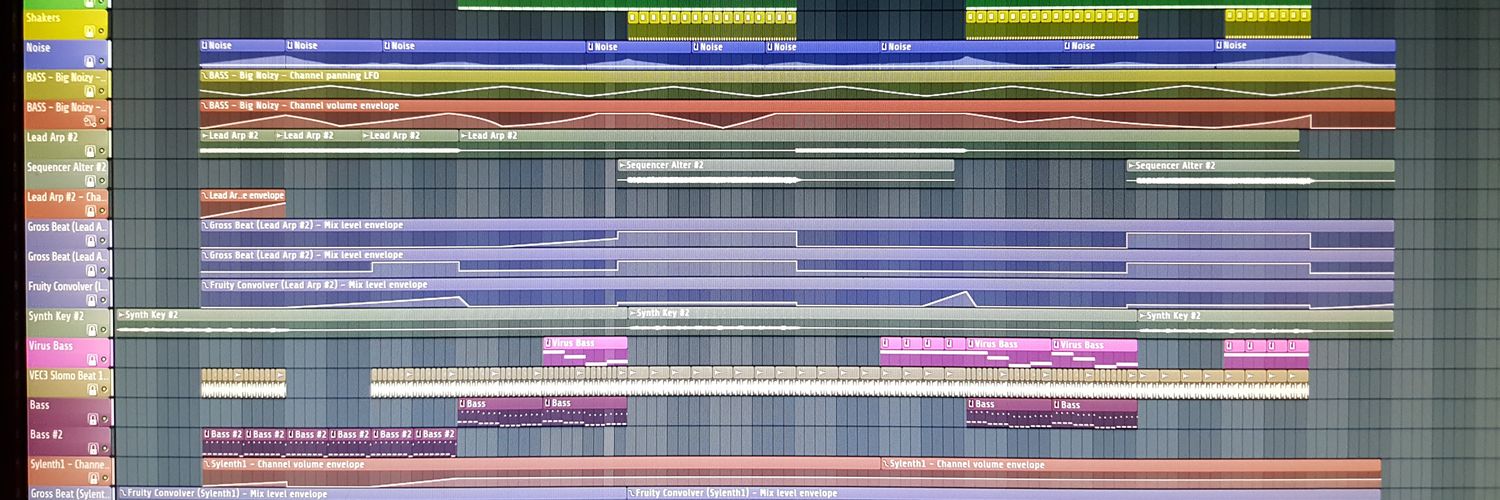Toggle mute on 'Fruity Convolver (L...' track
The width and height of the screenshot is (1500, 500).
pos(103,300)
